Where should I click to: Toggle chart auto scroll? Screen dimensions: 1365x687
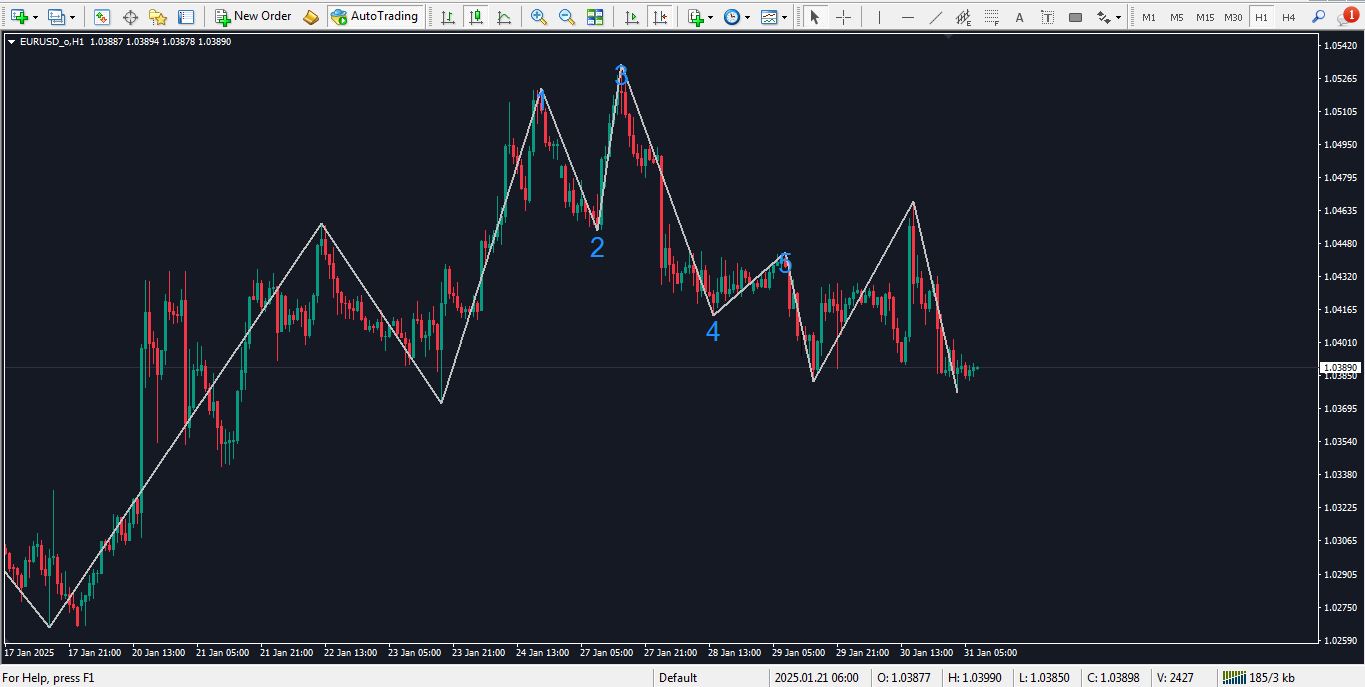631,17
